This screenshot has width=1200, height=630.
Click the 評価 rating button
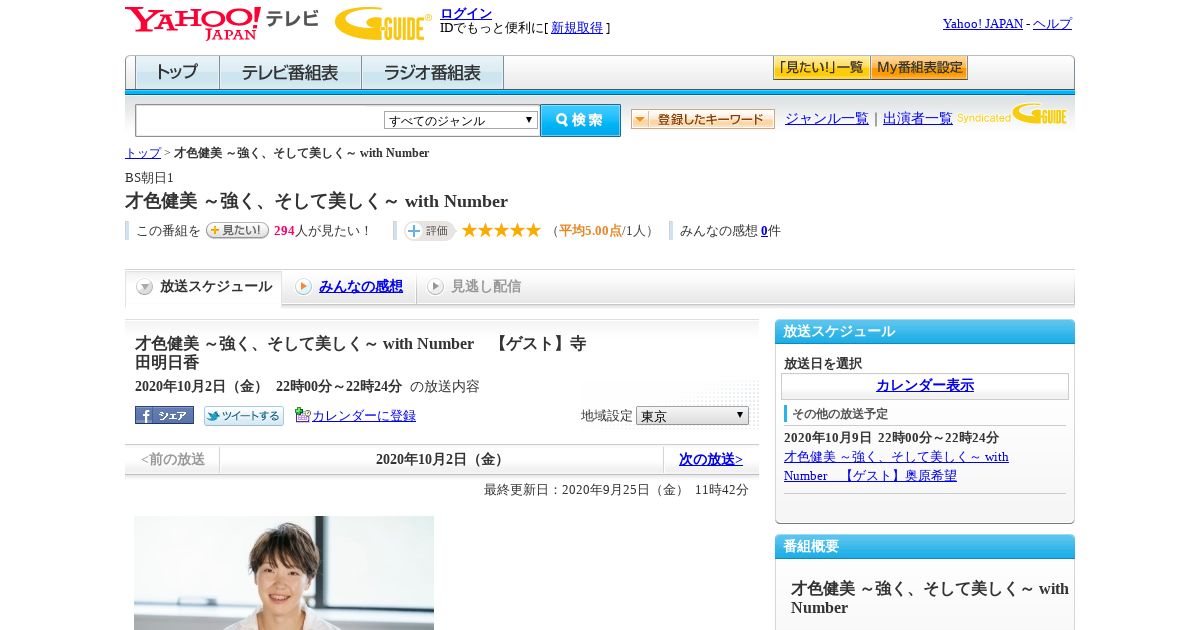430,231
